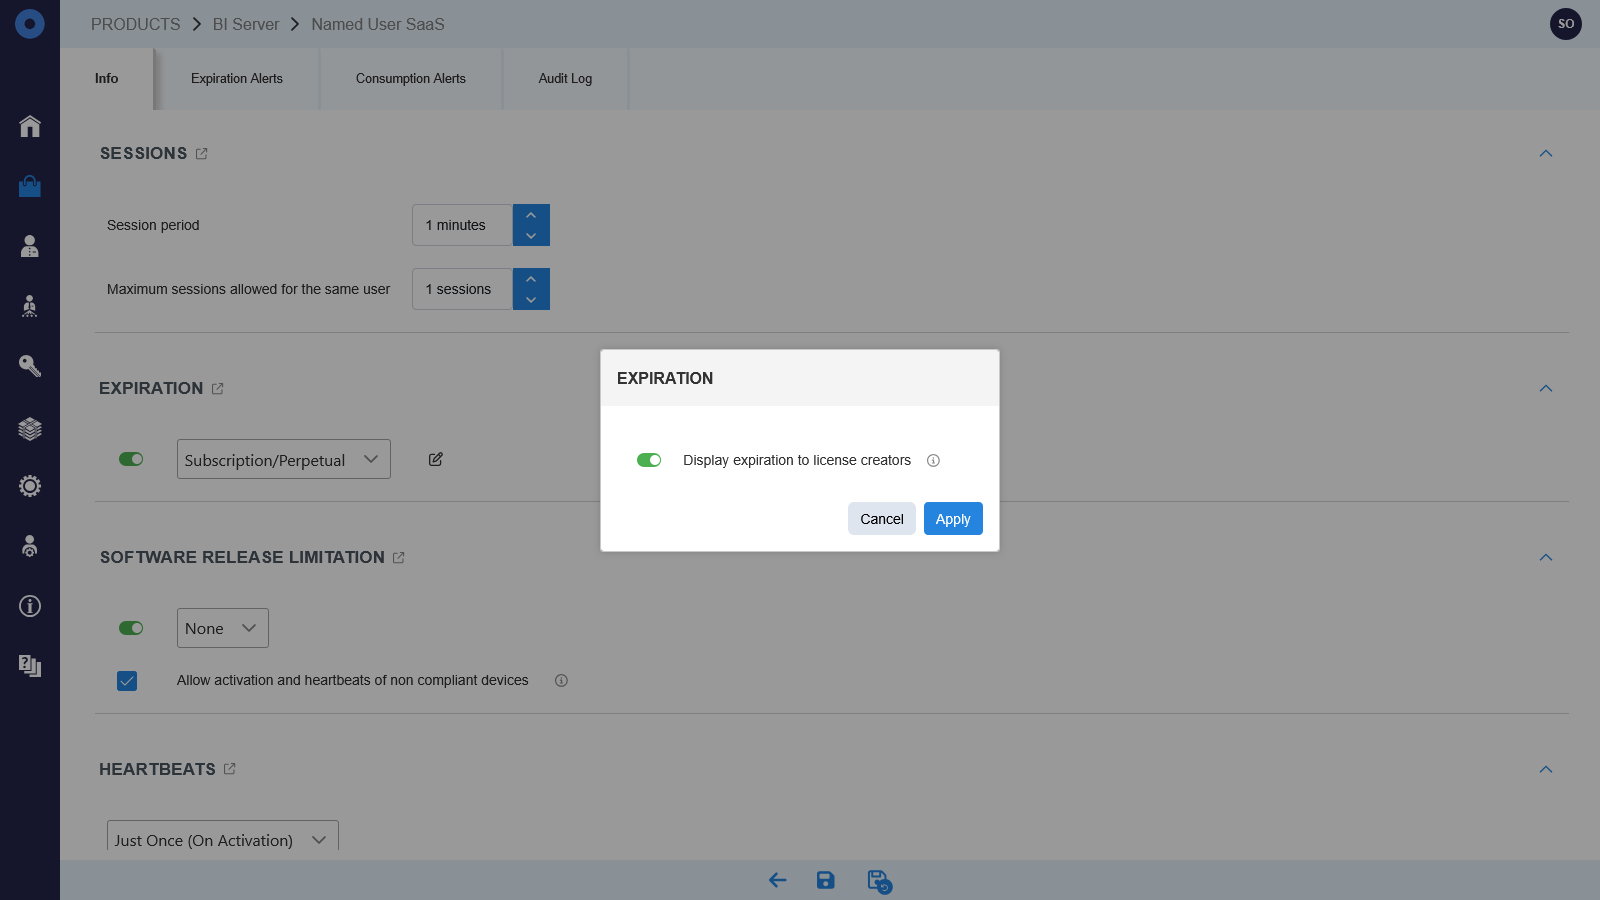
Task: Open the support agent icon in sidebar
Action: click(30, 546)
